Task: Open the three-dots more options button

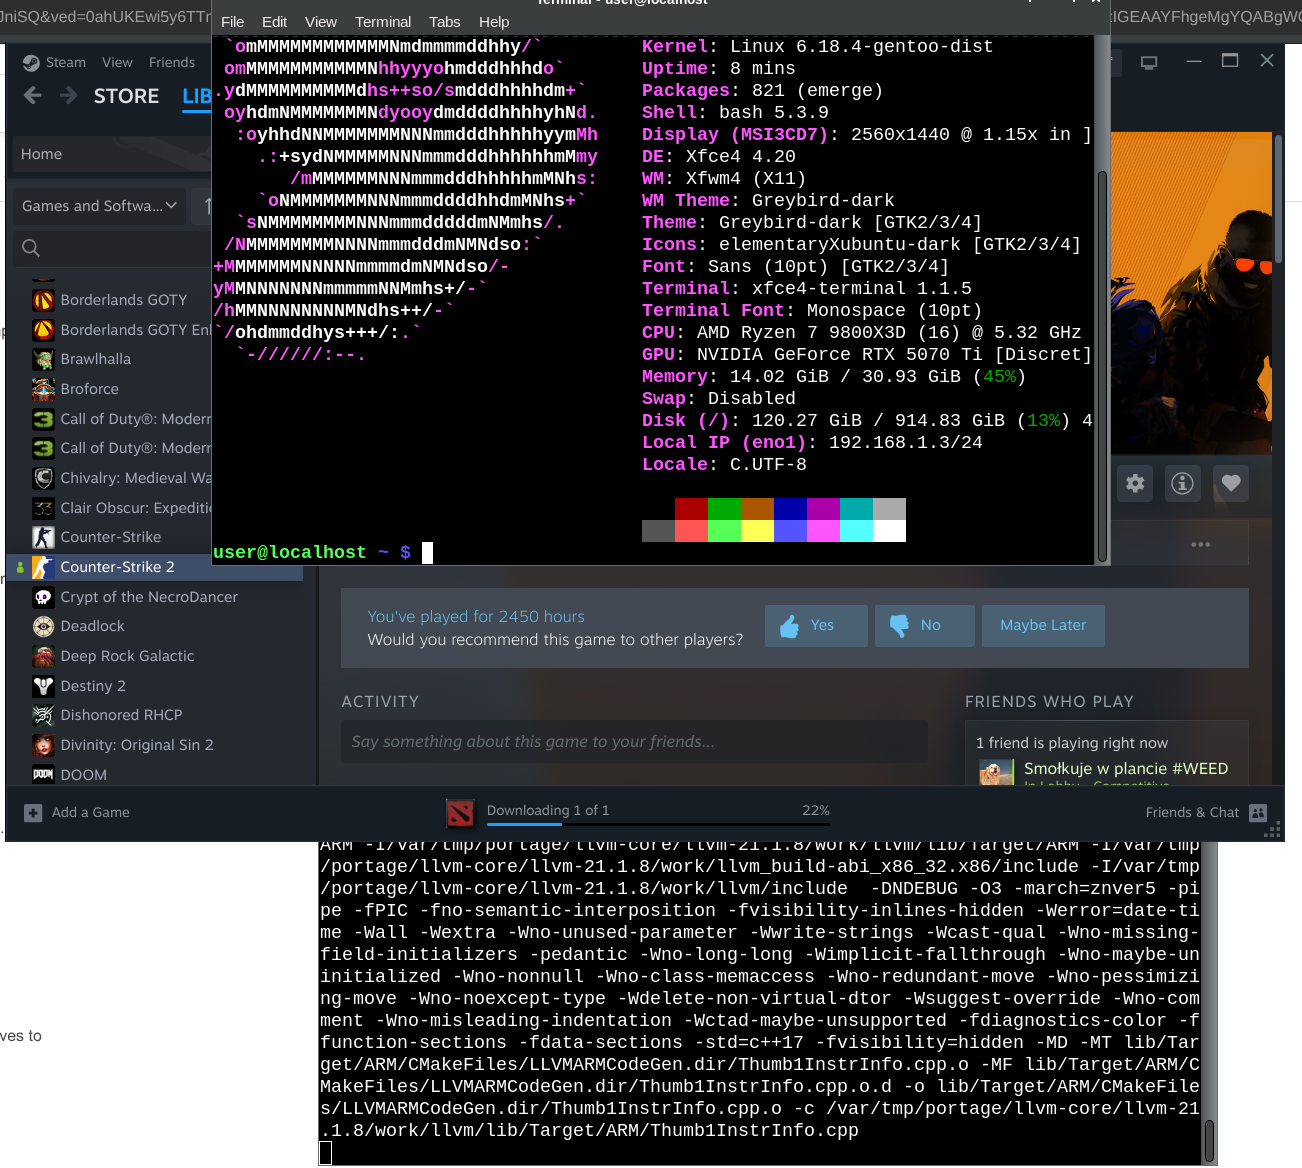Action: (x=1201, y=545)
